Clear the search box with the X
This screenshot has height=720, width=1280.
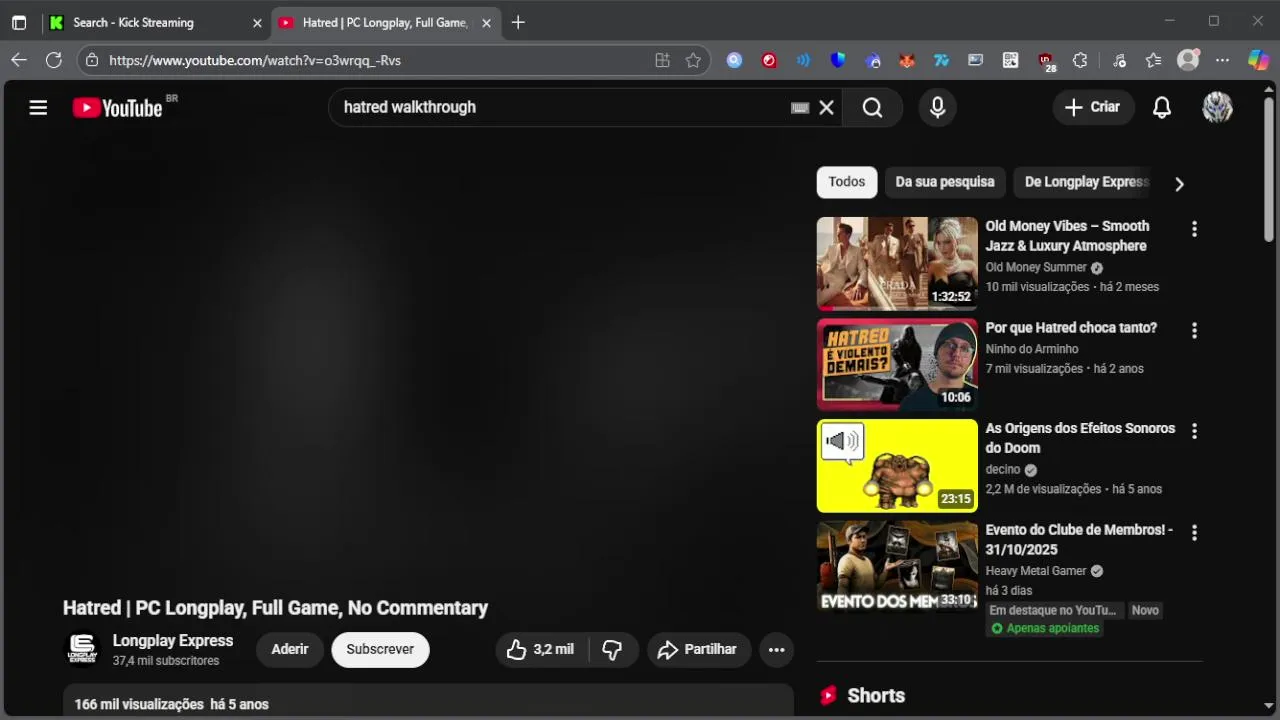[x=826, y=107]
